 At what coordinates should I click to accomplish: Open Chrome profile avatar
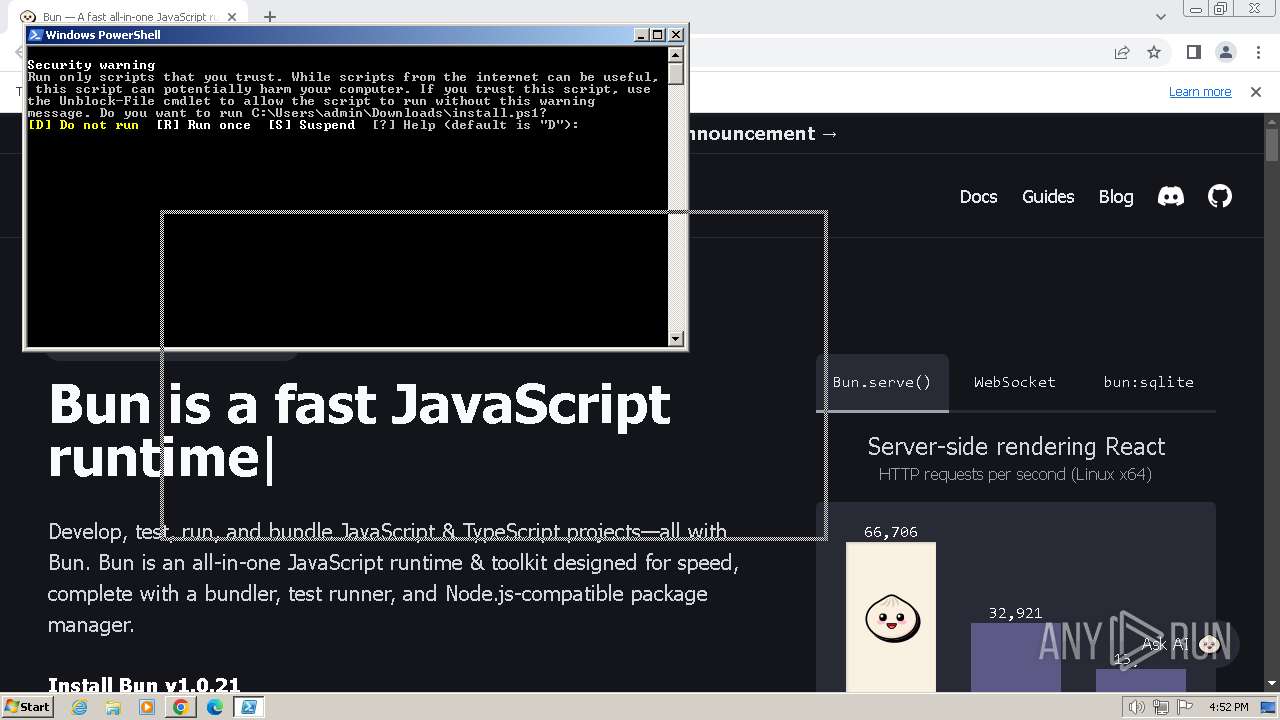coord(1225,52)
